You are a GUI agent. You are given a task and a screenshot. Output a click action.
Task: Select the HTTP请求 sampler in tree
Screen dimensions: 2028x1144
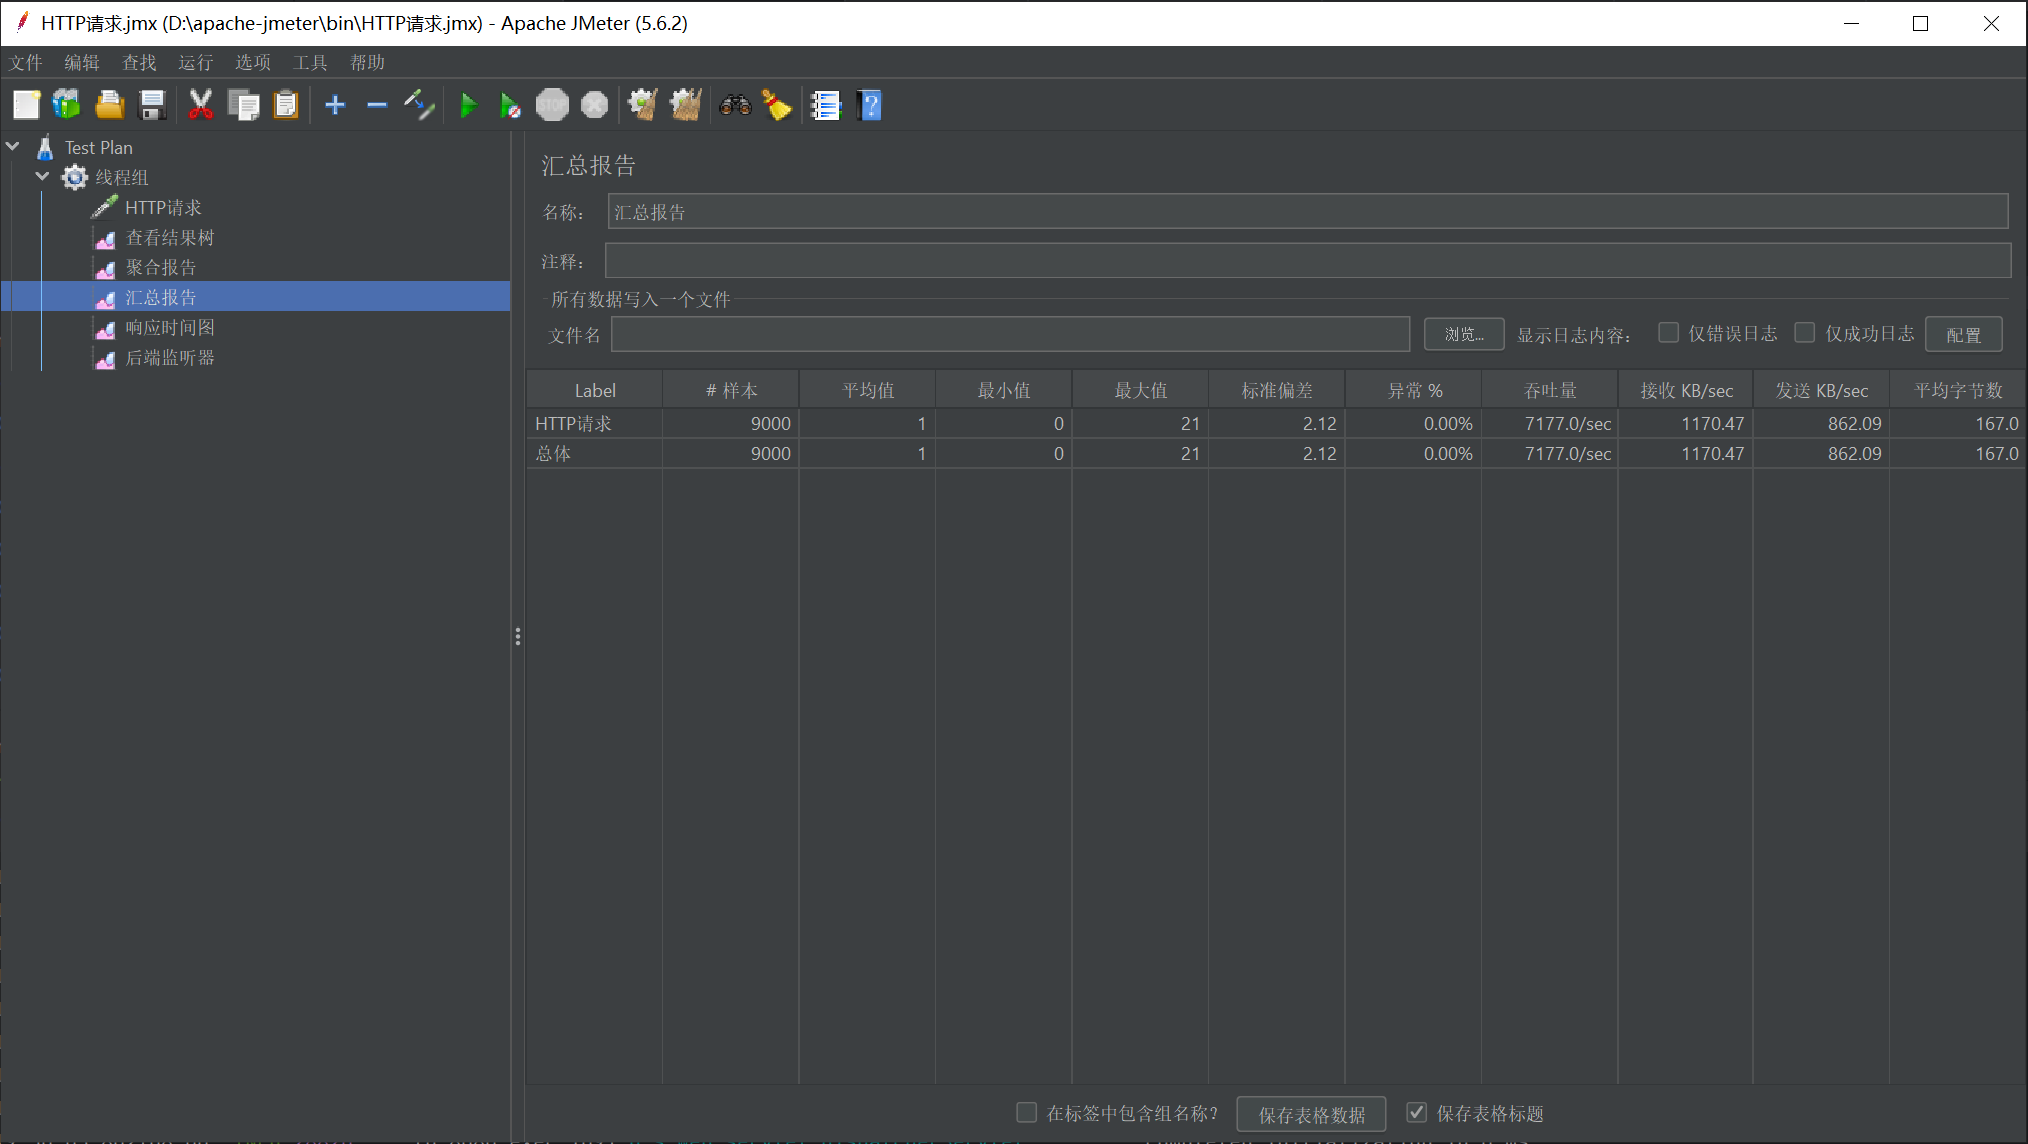coord(163,207)
